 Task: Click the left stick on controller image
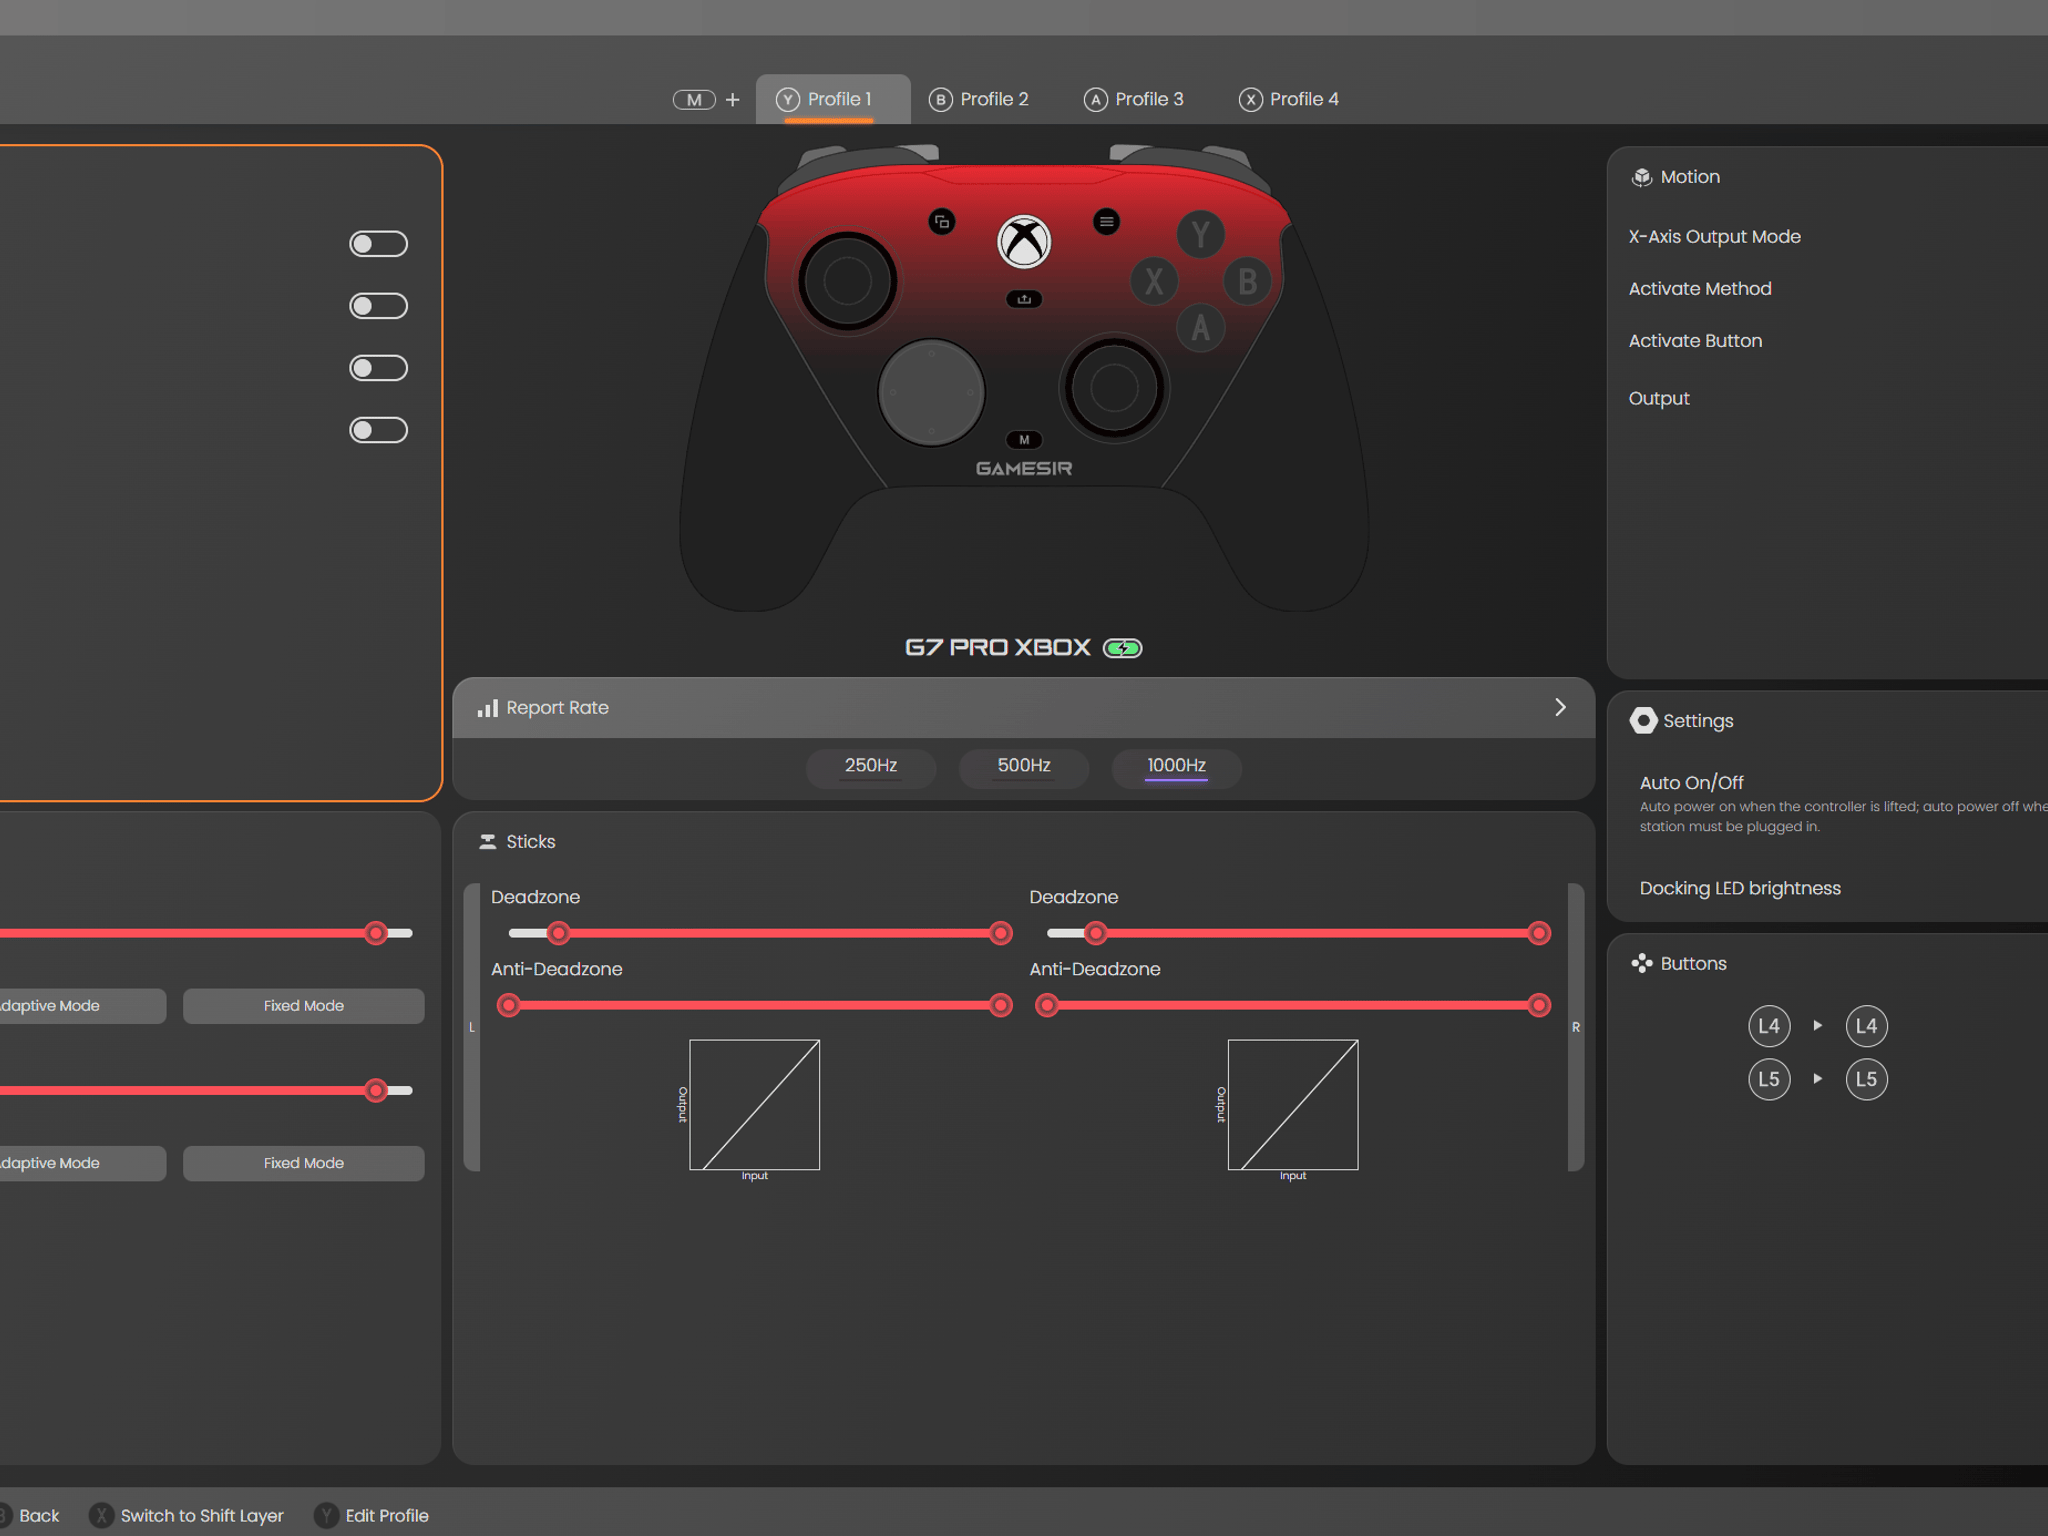click(x=847, y=281)
